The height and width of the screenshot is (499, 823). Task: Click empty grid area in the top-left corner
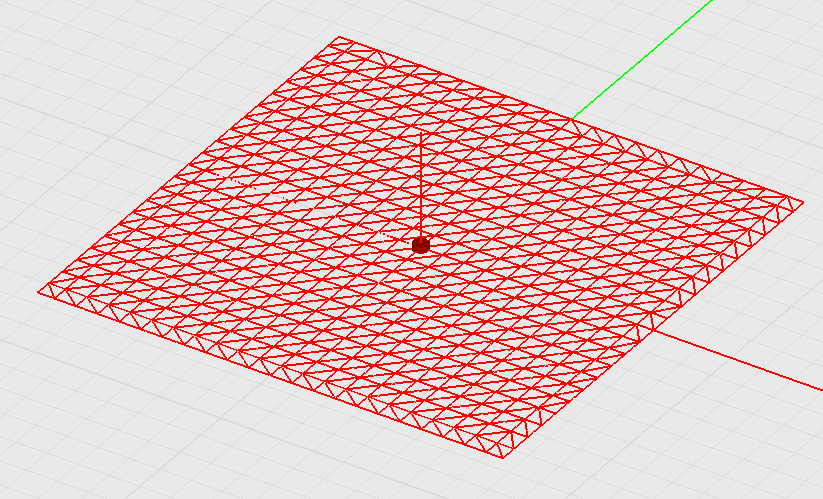tap(80, 60)
